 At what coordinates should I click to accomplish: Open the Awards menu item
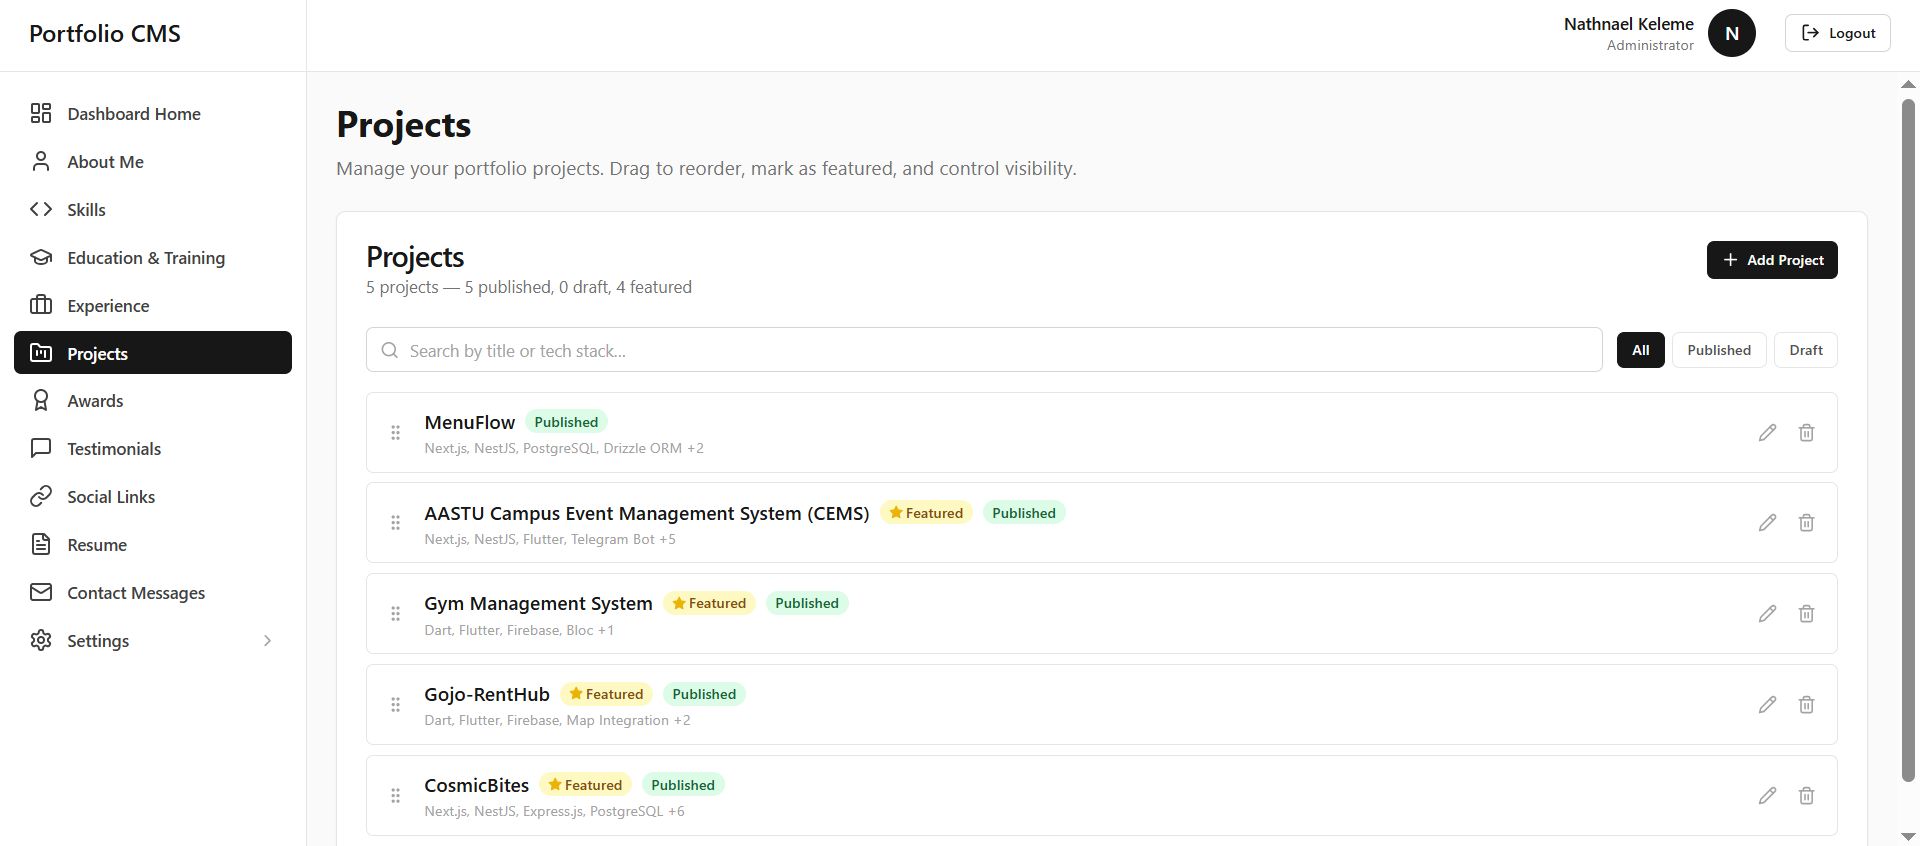point(153,400)
